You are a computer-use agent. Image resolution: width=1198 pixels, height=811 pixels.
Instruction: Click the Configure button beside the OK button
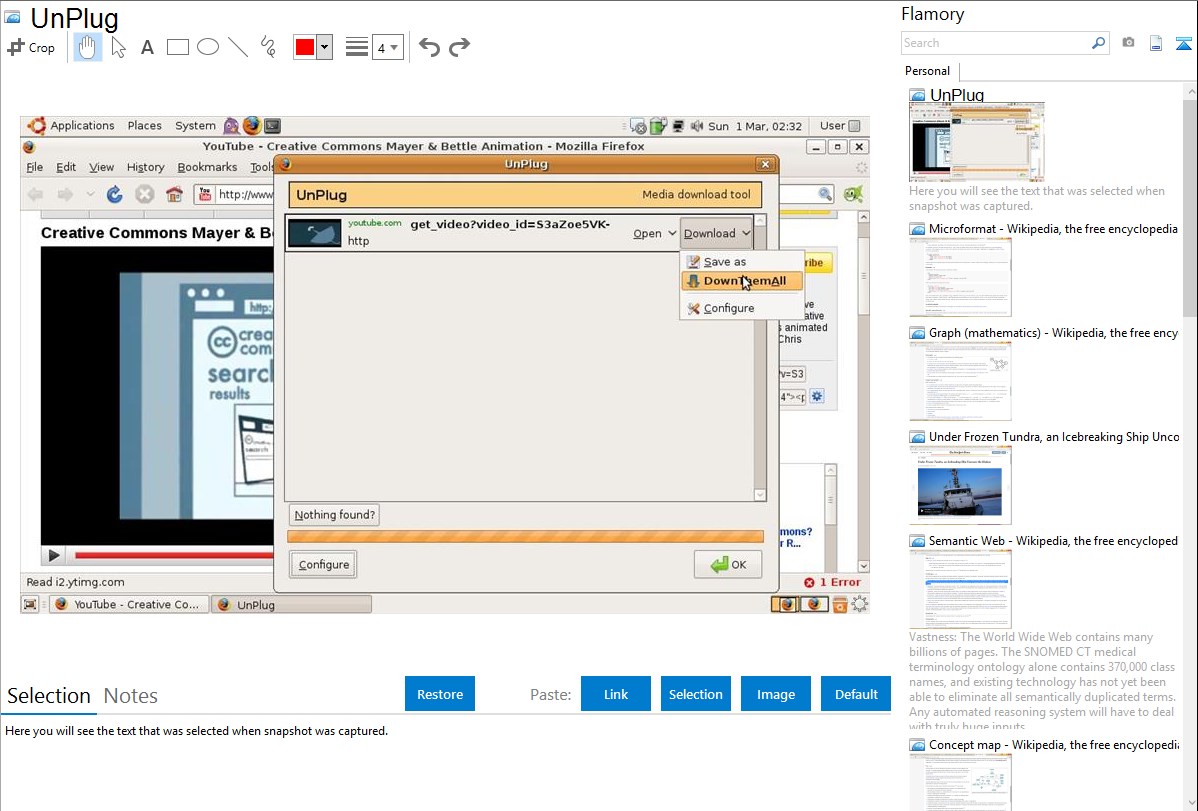[x=323, y=564]
